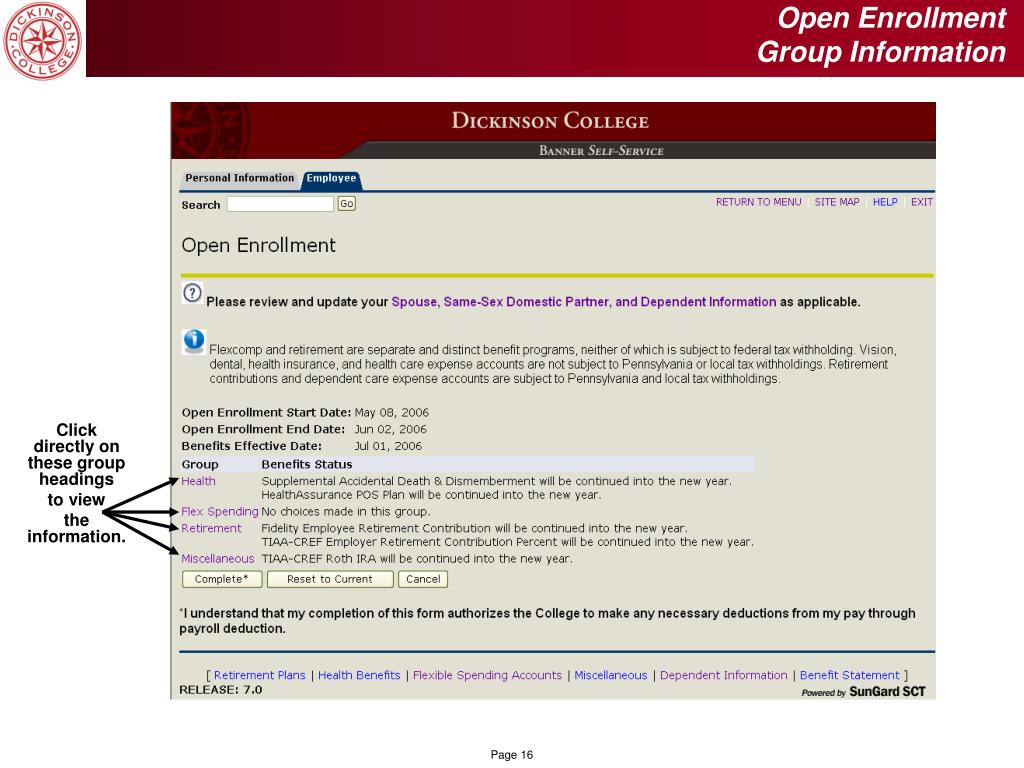
Task: Open Spouse, Same-Sex Domestic Partner, and Dependent Information link
Action: click(x=584, y=302)
